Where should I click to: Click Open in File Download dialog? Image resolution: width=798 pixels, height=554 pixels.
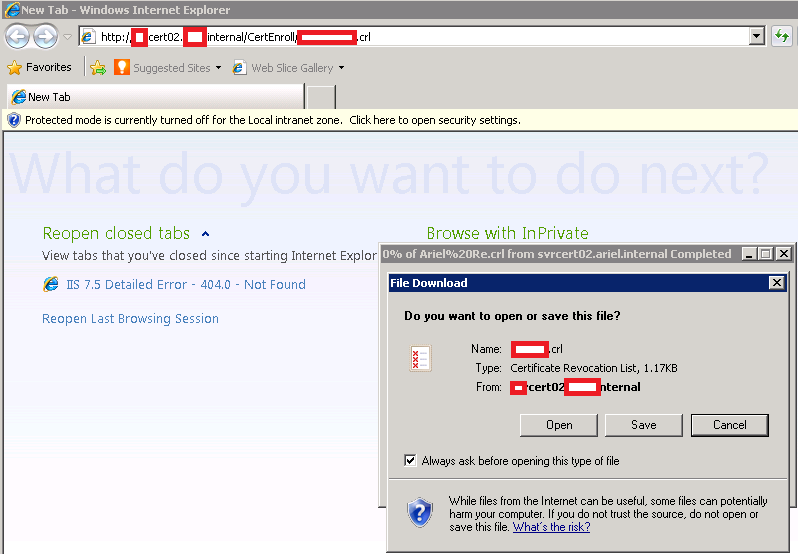pyautogui.click(x=559, y=425)
